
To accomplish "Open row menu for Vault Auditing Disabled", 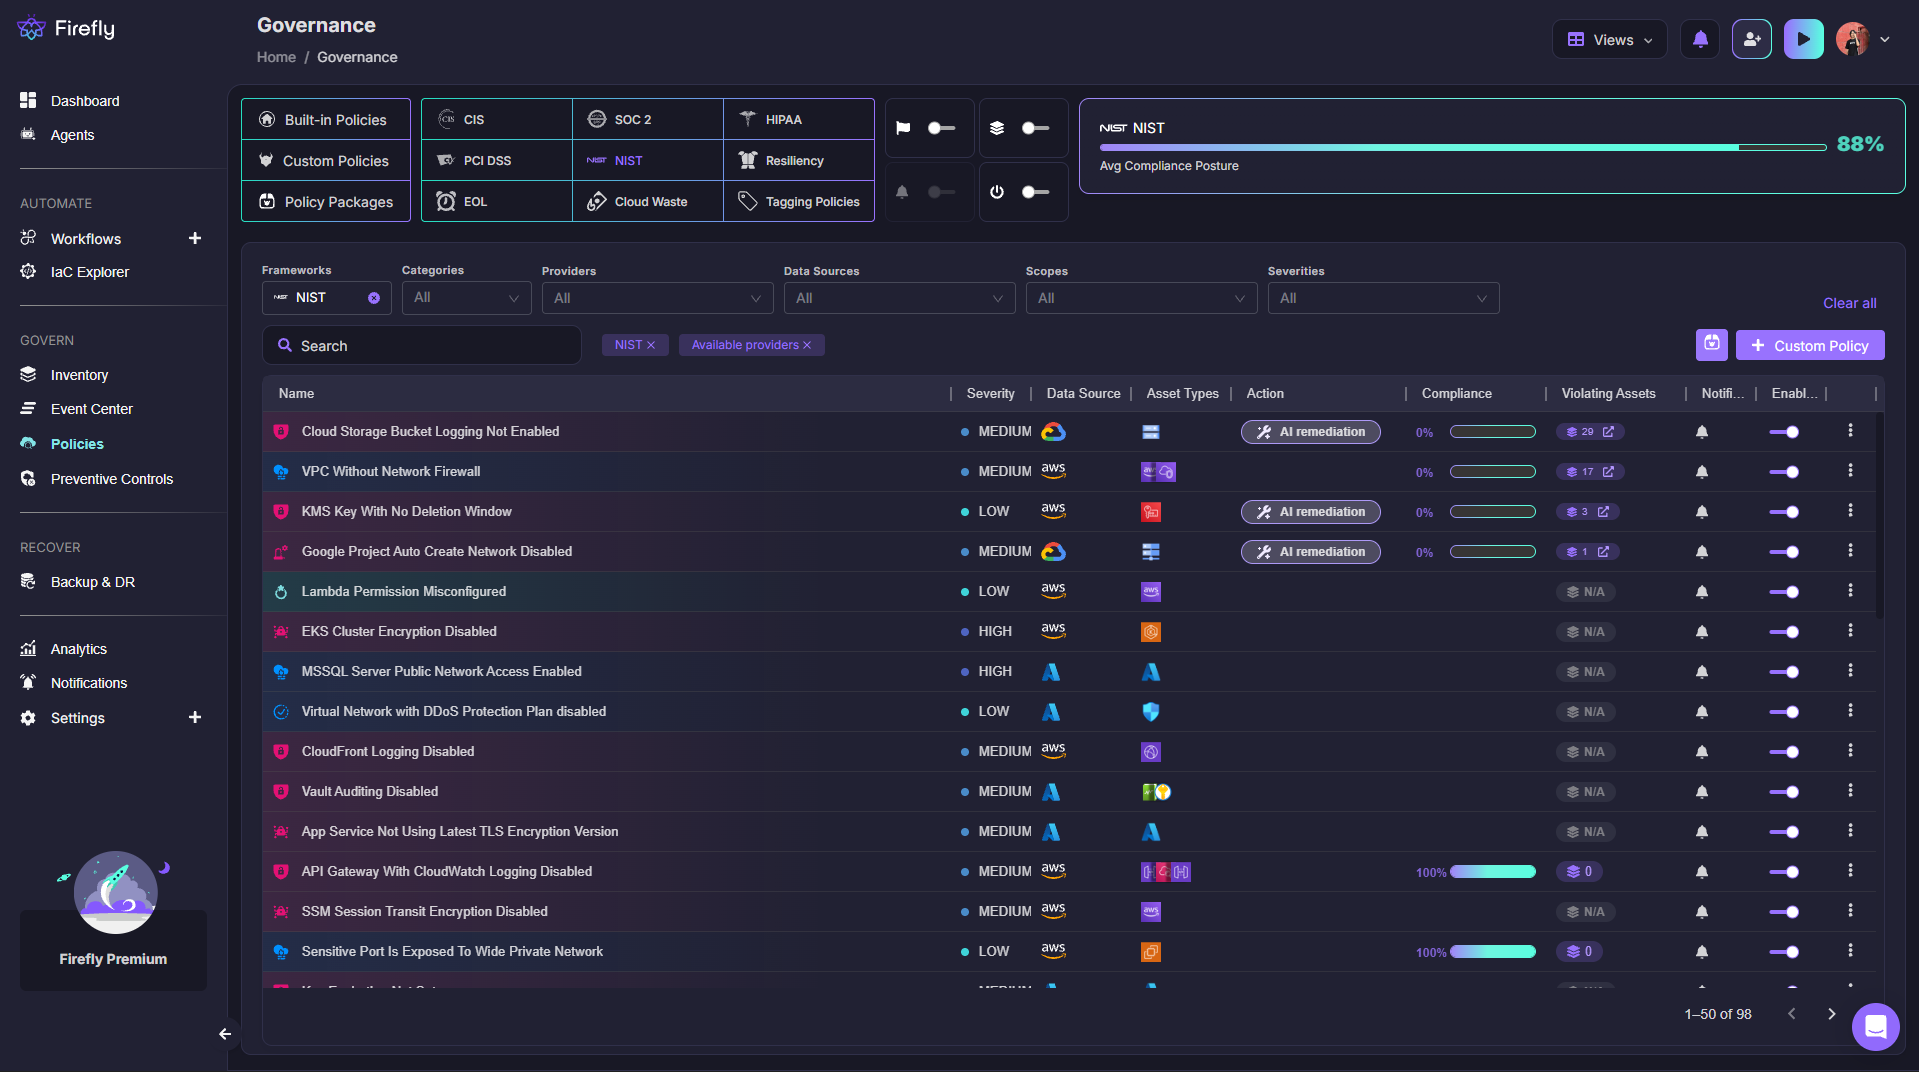I will pyautogui.click(x=1850, y=791).
